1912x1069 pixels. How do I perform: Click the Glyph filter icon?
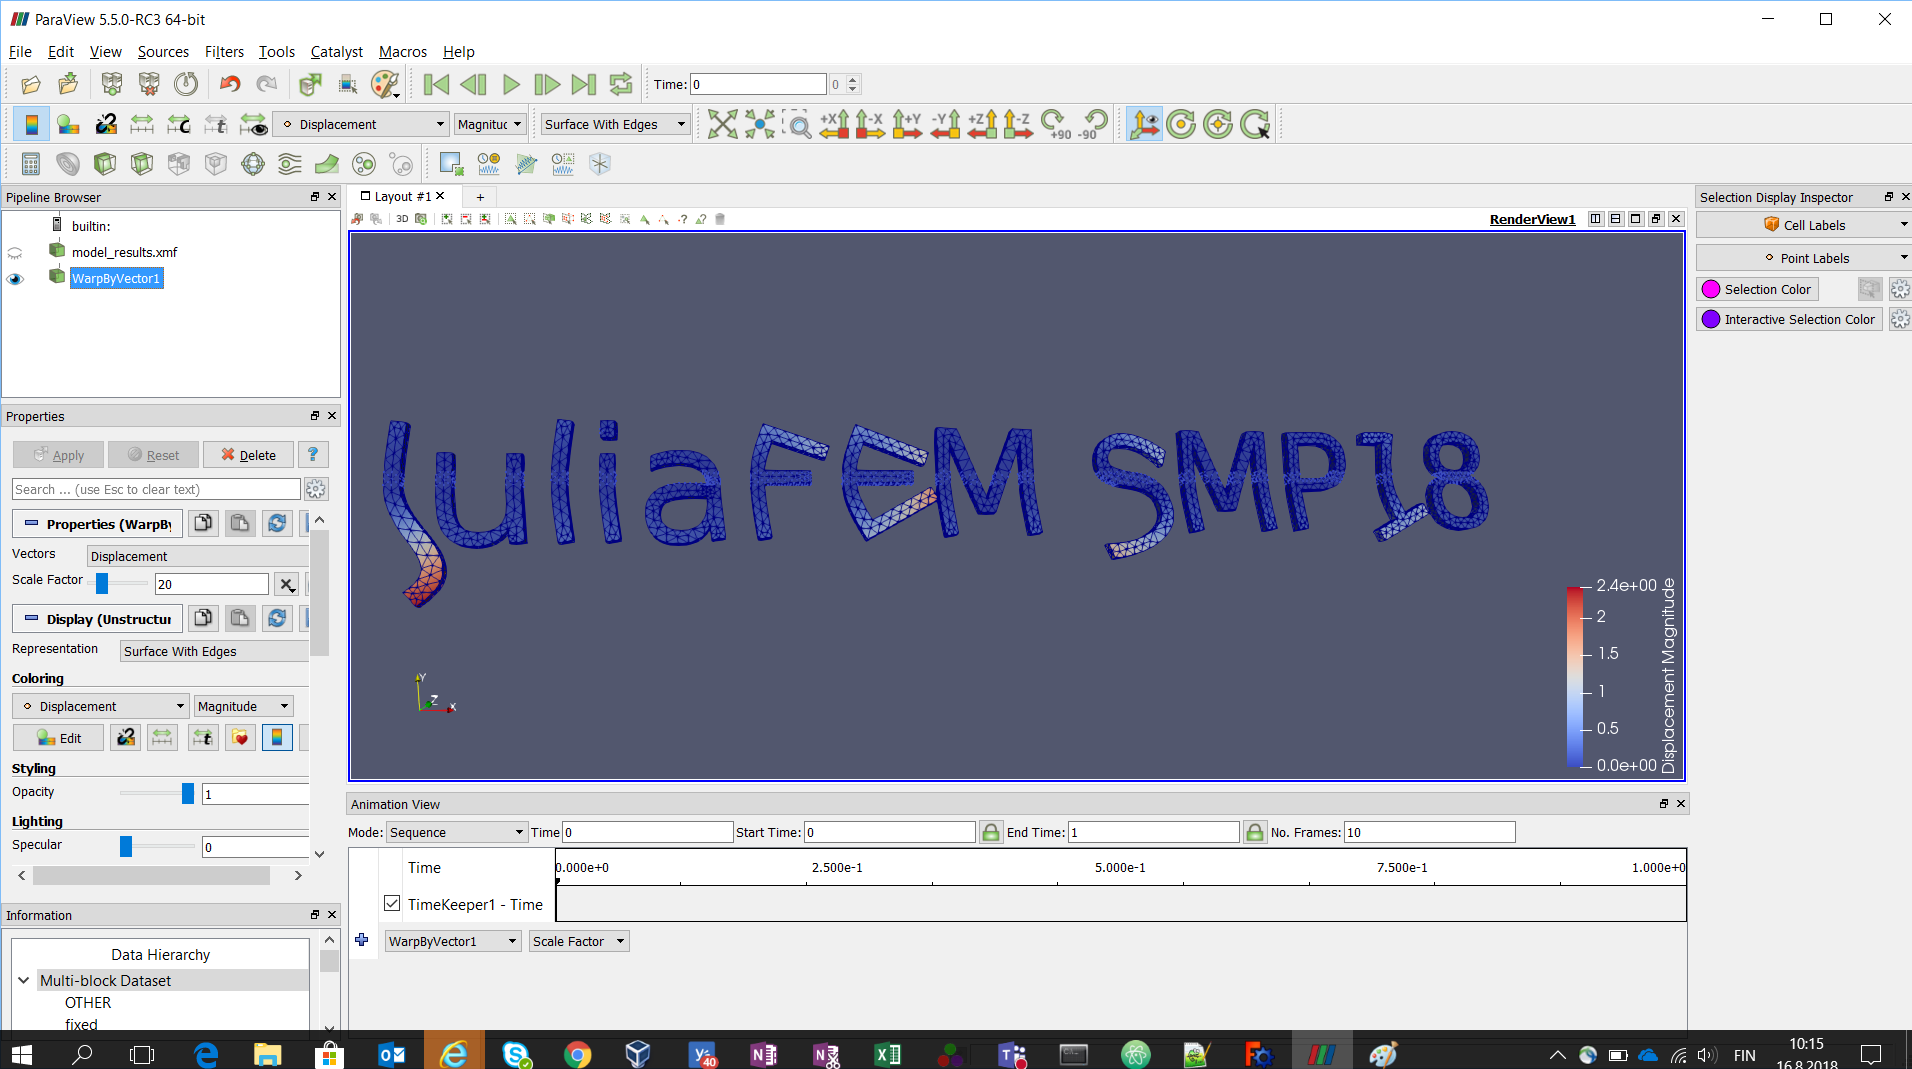click(364, 164)
